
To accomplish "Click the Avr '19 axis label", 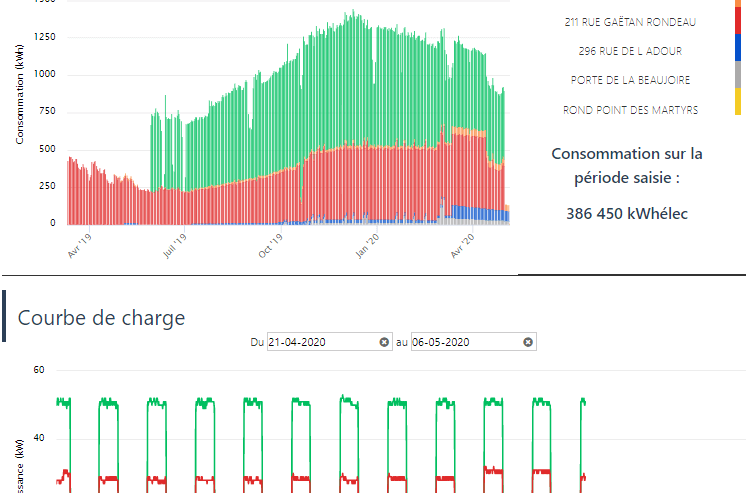I will (79, 246).
